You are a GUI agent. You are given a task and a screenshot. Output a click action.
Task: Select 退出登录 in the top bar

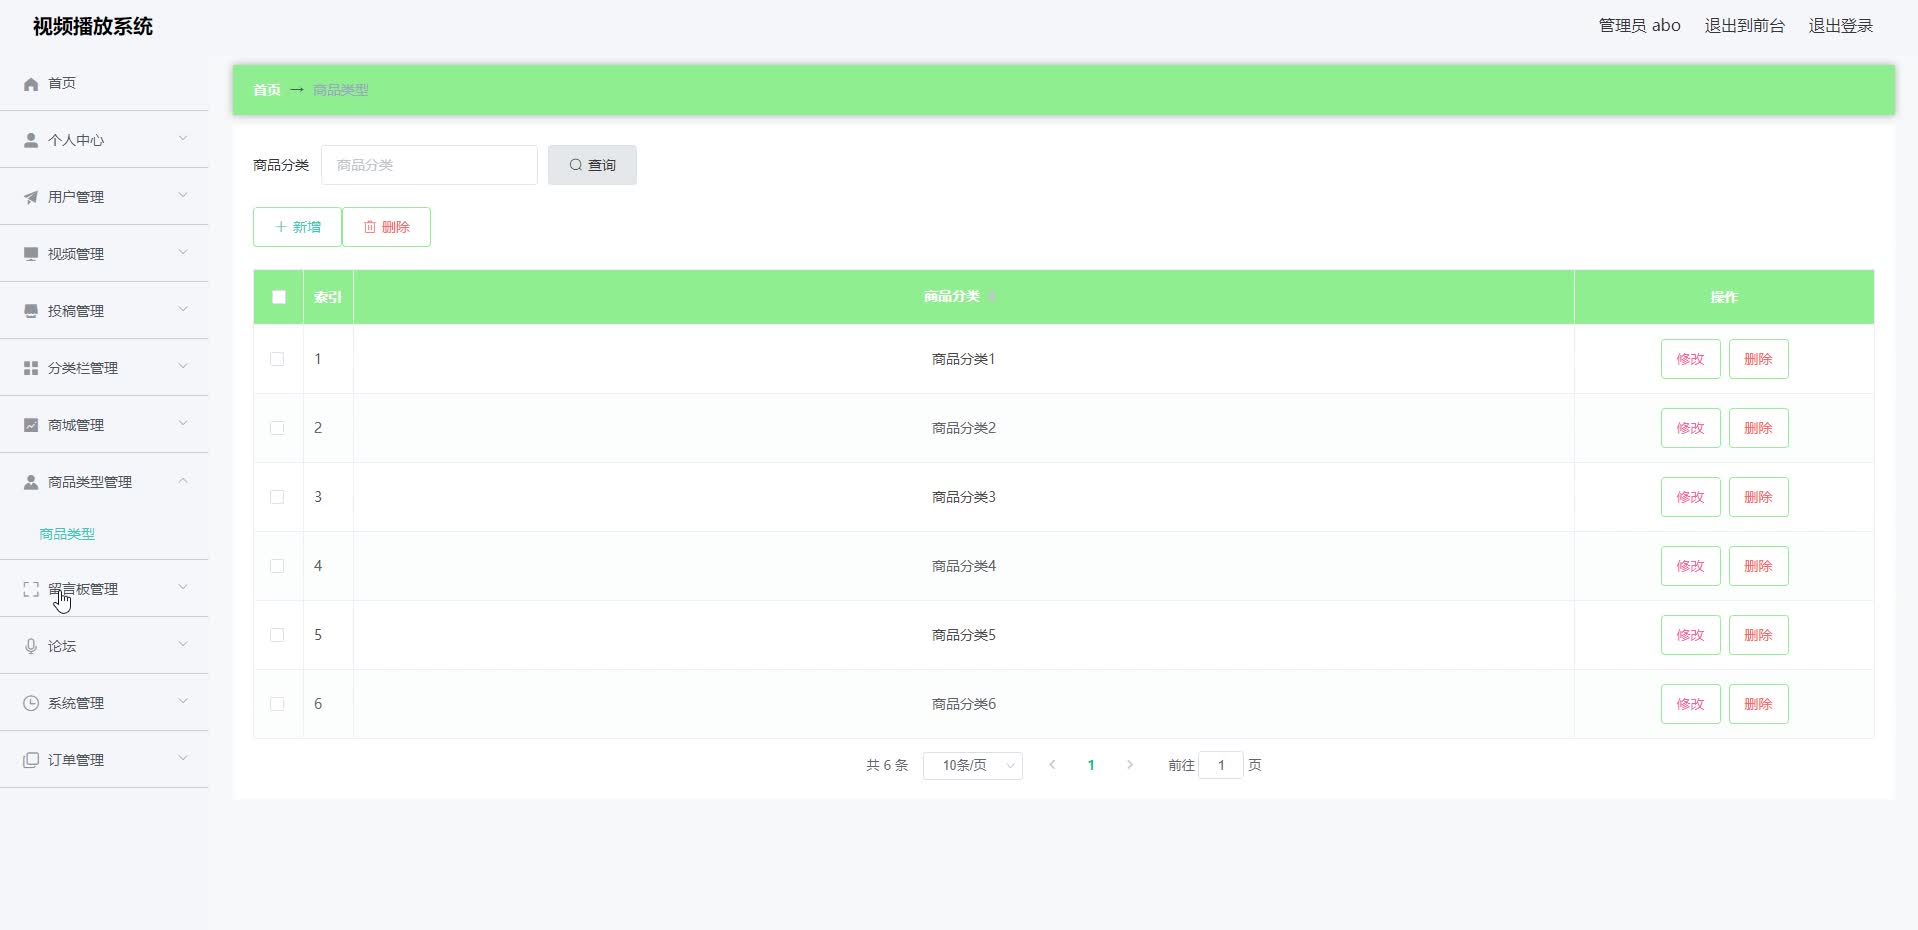pyautogui.click(x=1840, y=26)
